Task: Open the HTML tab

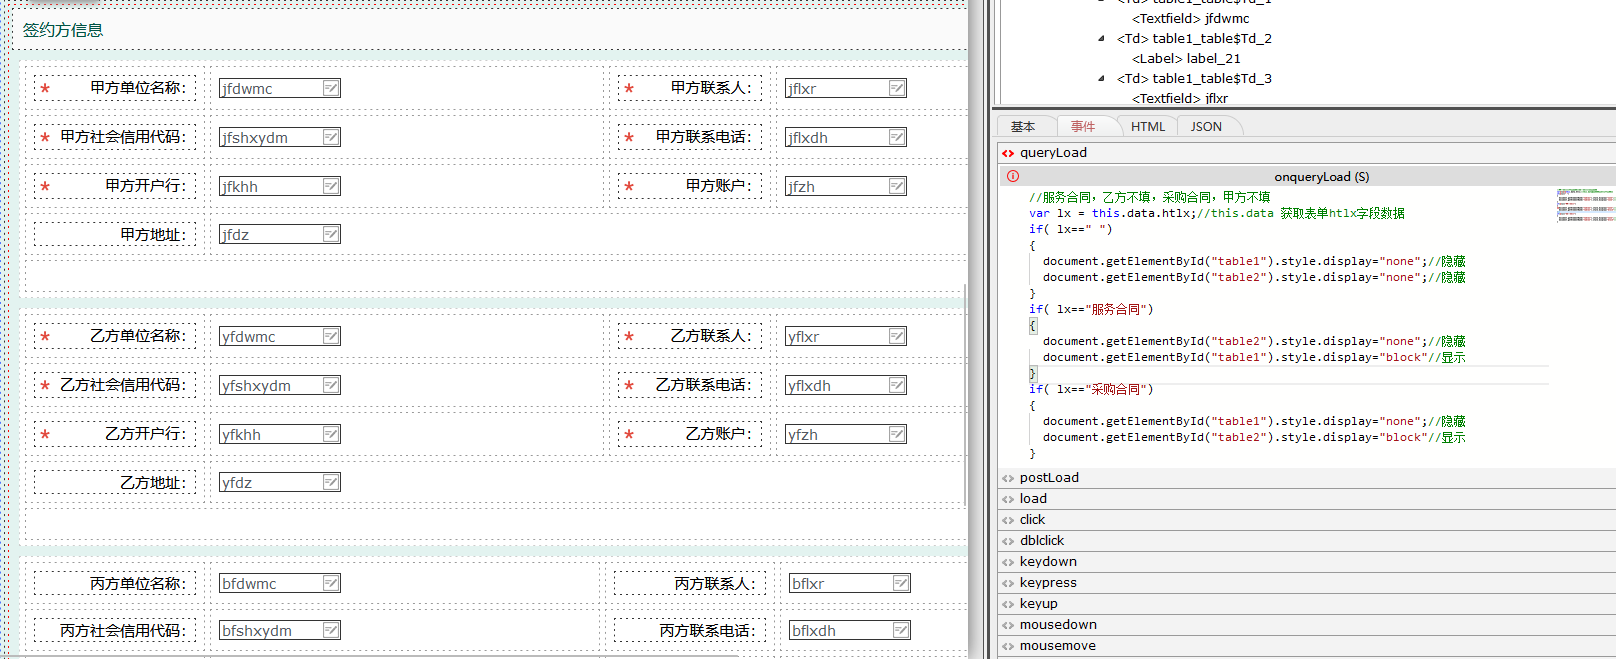Action: point(1147,127)
